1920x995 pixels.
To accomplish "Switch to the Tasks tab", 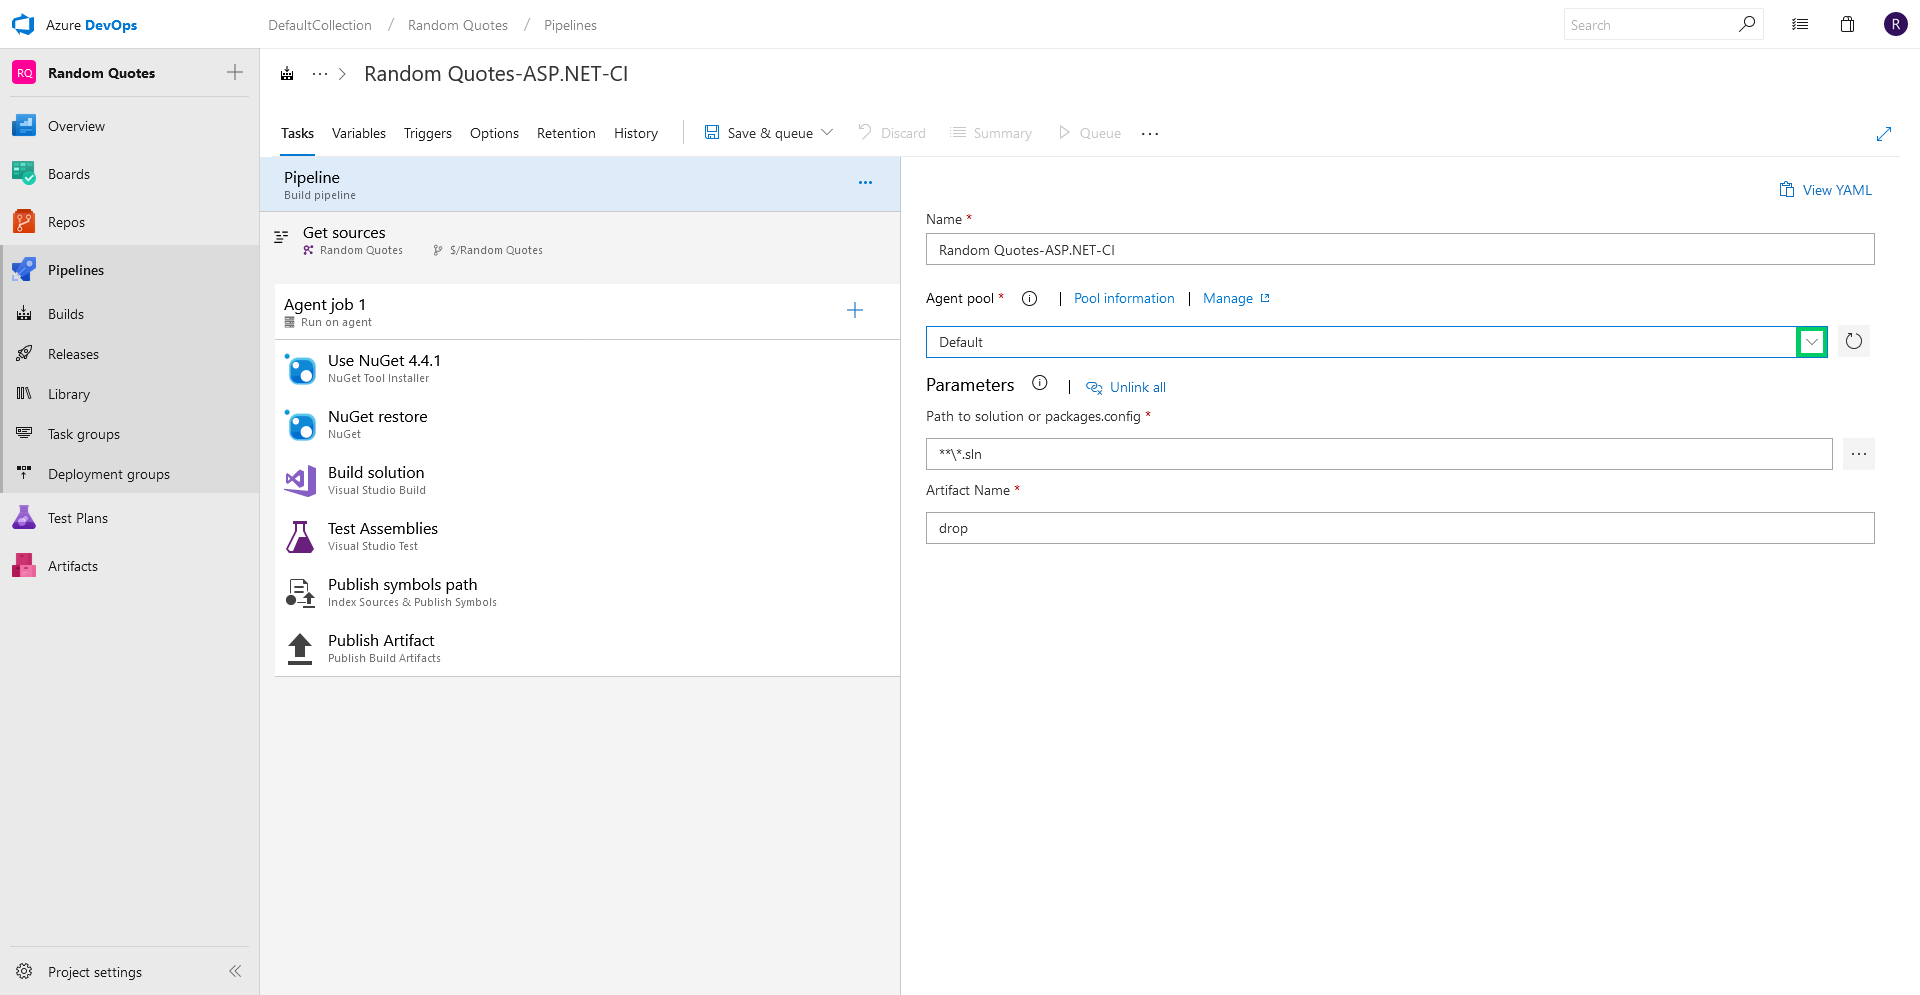I will [297, 133].
